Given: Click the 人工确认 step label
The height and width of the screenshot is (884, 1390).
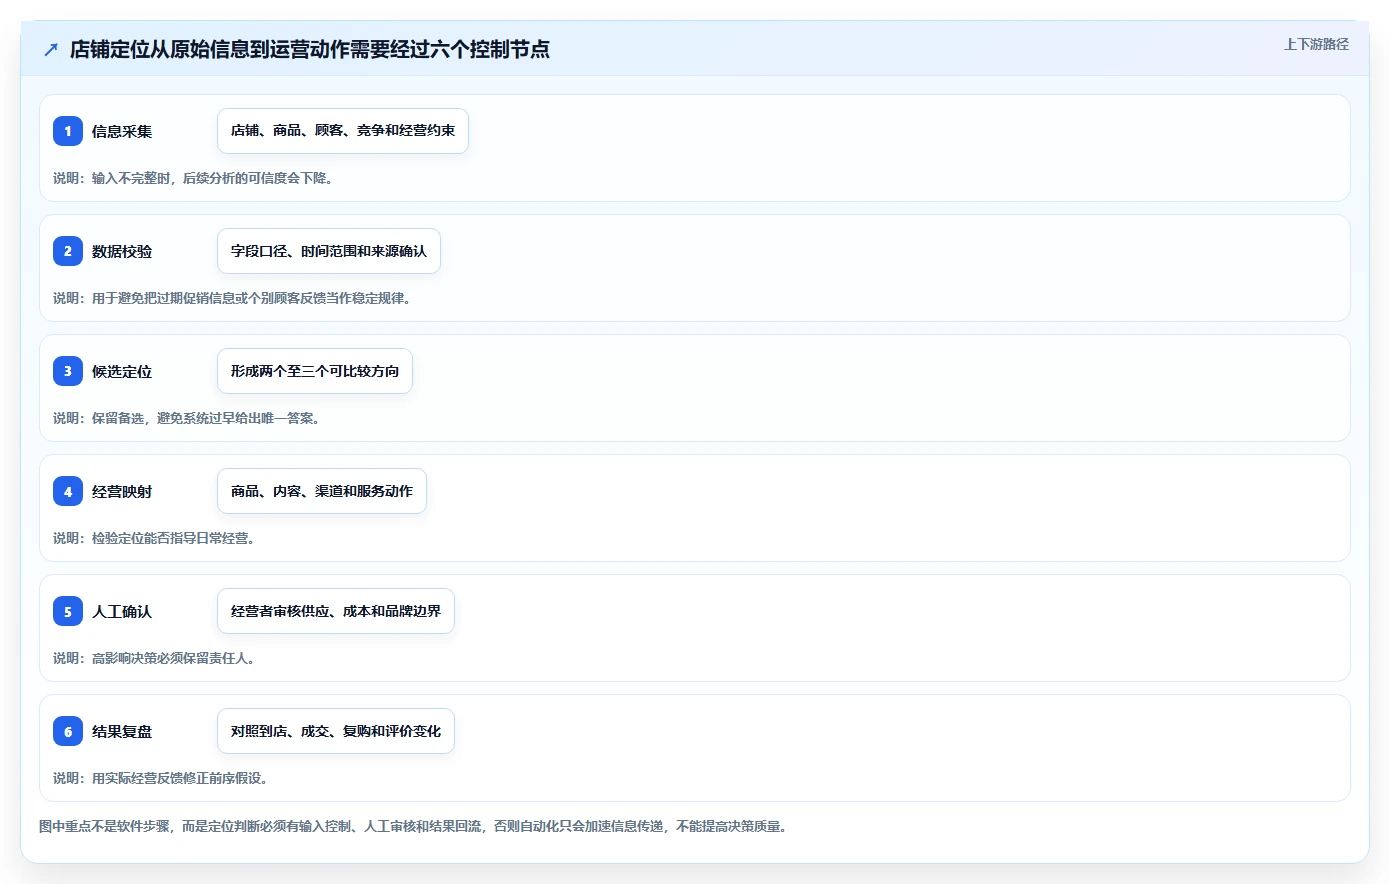Looking at the screenshot, I should pyautogui.click(x=122, y=611).
